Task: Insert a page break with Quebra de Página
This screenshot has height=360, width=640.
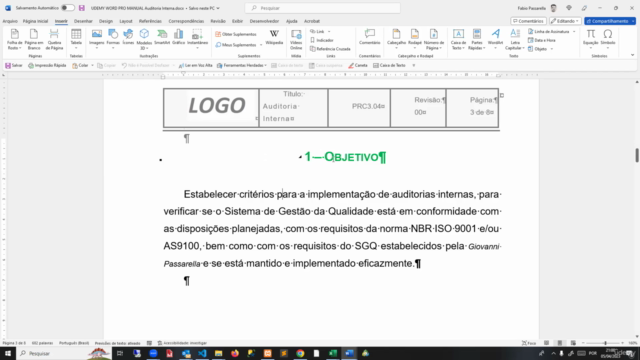Action: 54,40
